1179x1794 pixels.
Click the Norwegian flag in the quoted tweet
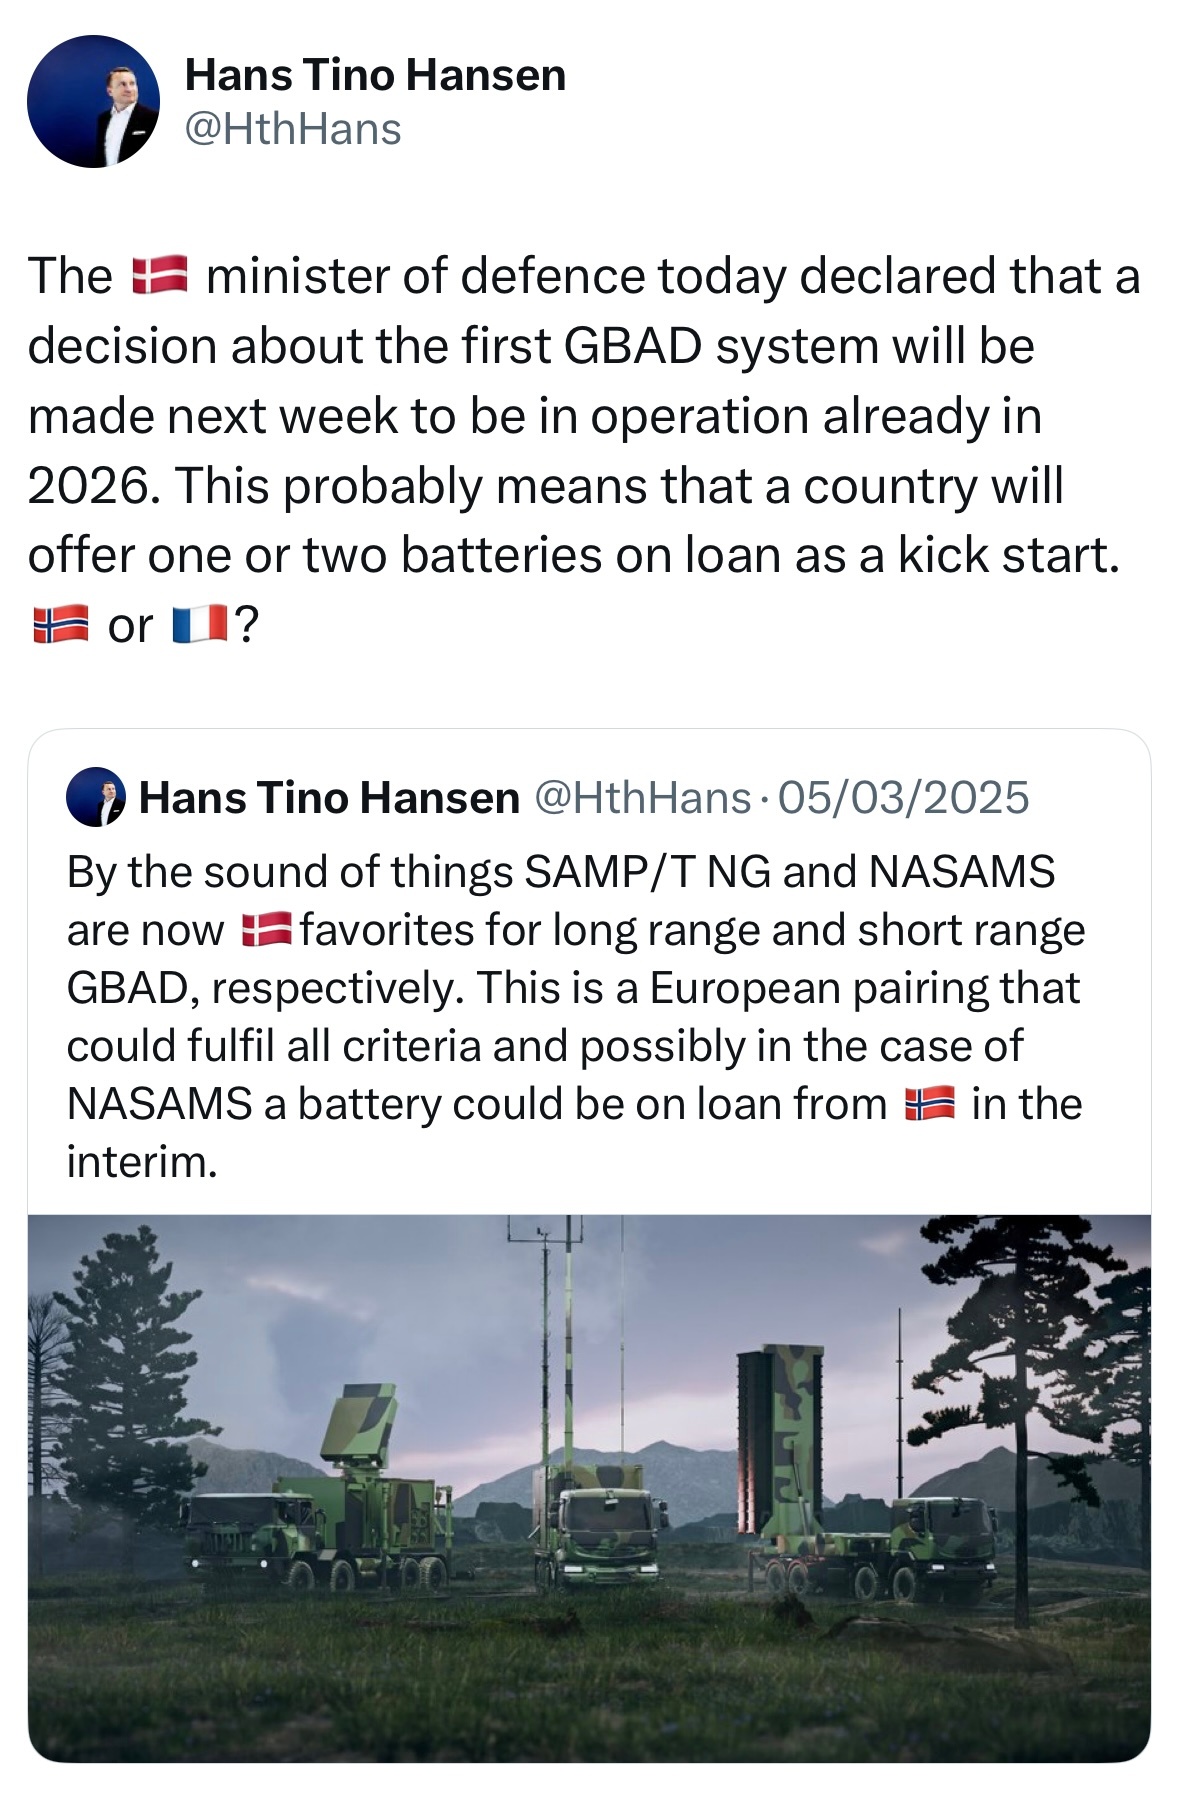pos(930,1104)
